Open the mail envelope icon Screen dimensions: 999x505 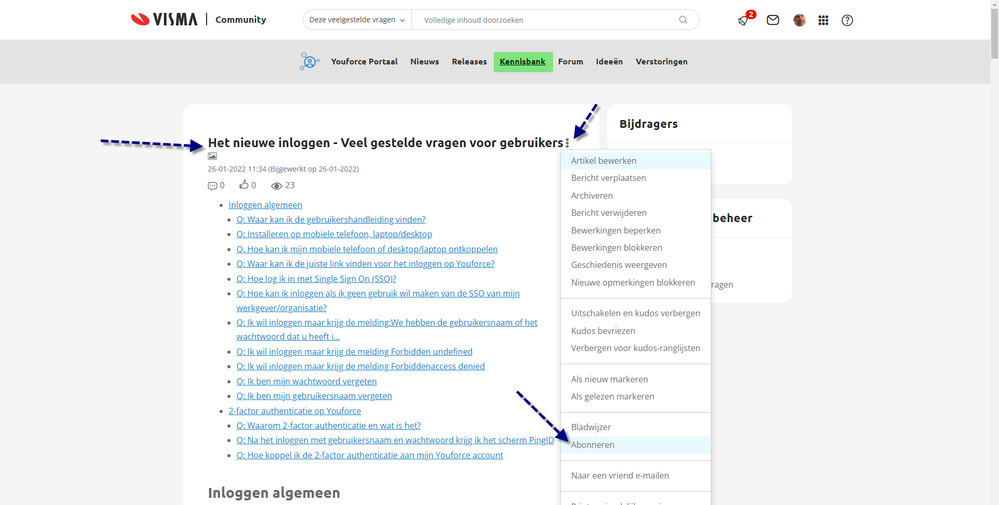(773, 20)
